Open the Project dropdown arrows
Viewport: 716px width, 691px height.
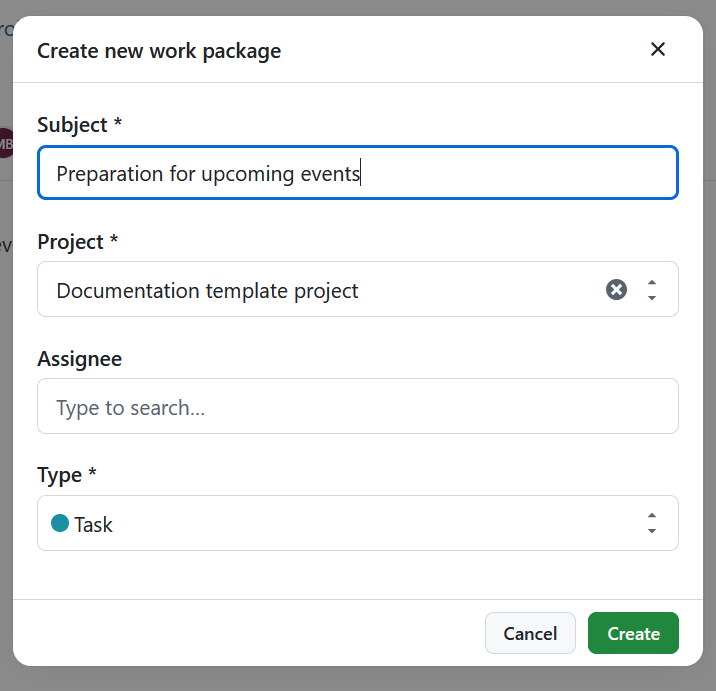652,290
